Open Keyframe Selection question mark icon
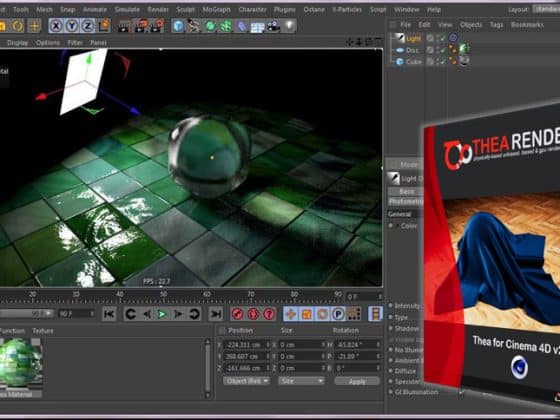 click(x=269, y=314)
